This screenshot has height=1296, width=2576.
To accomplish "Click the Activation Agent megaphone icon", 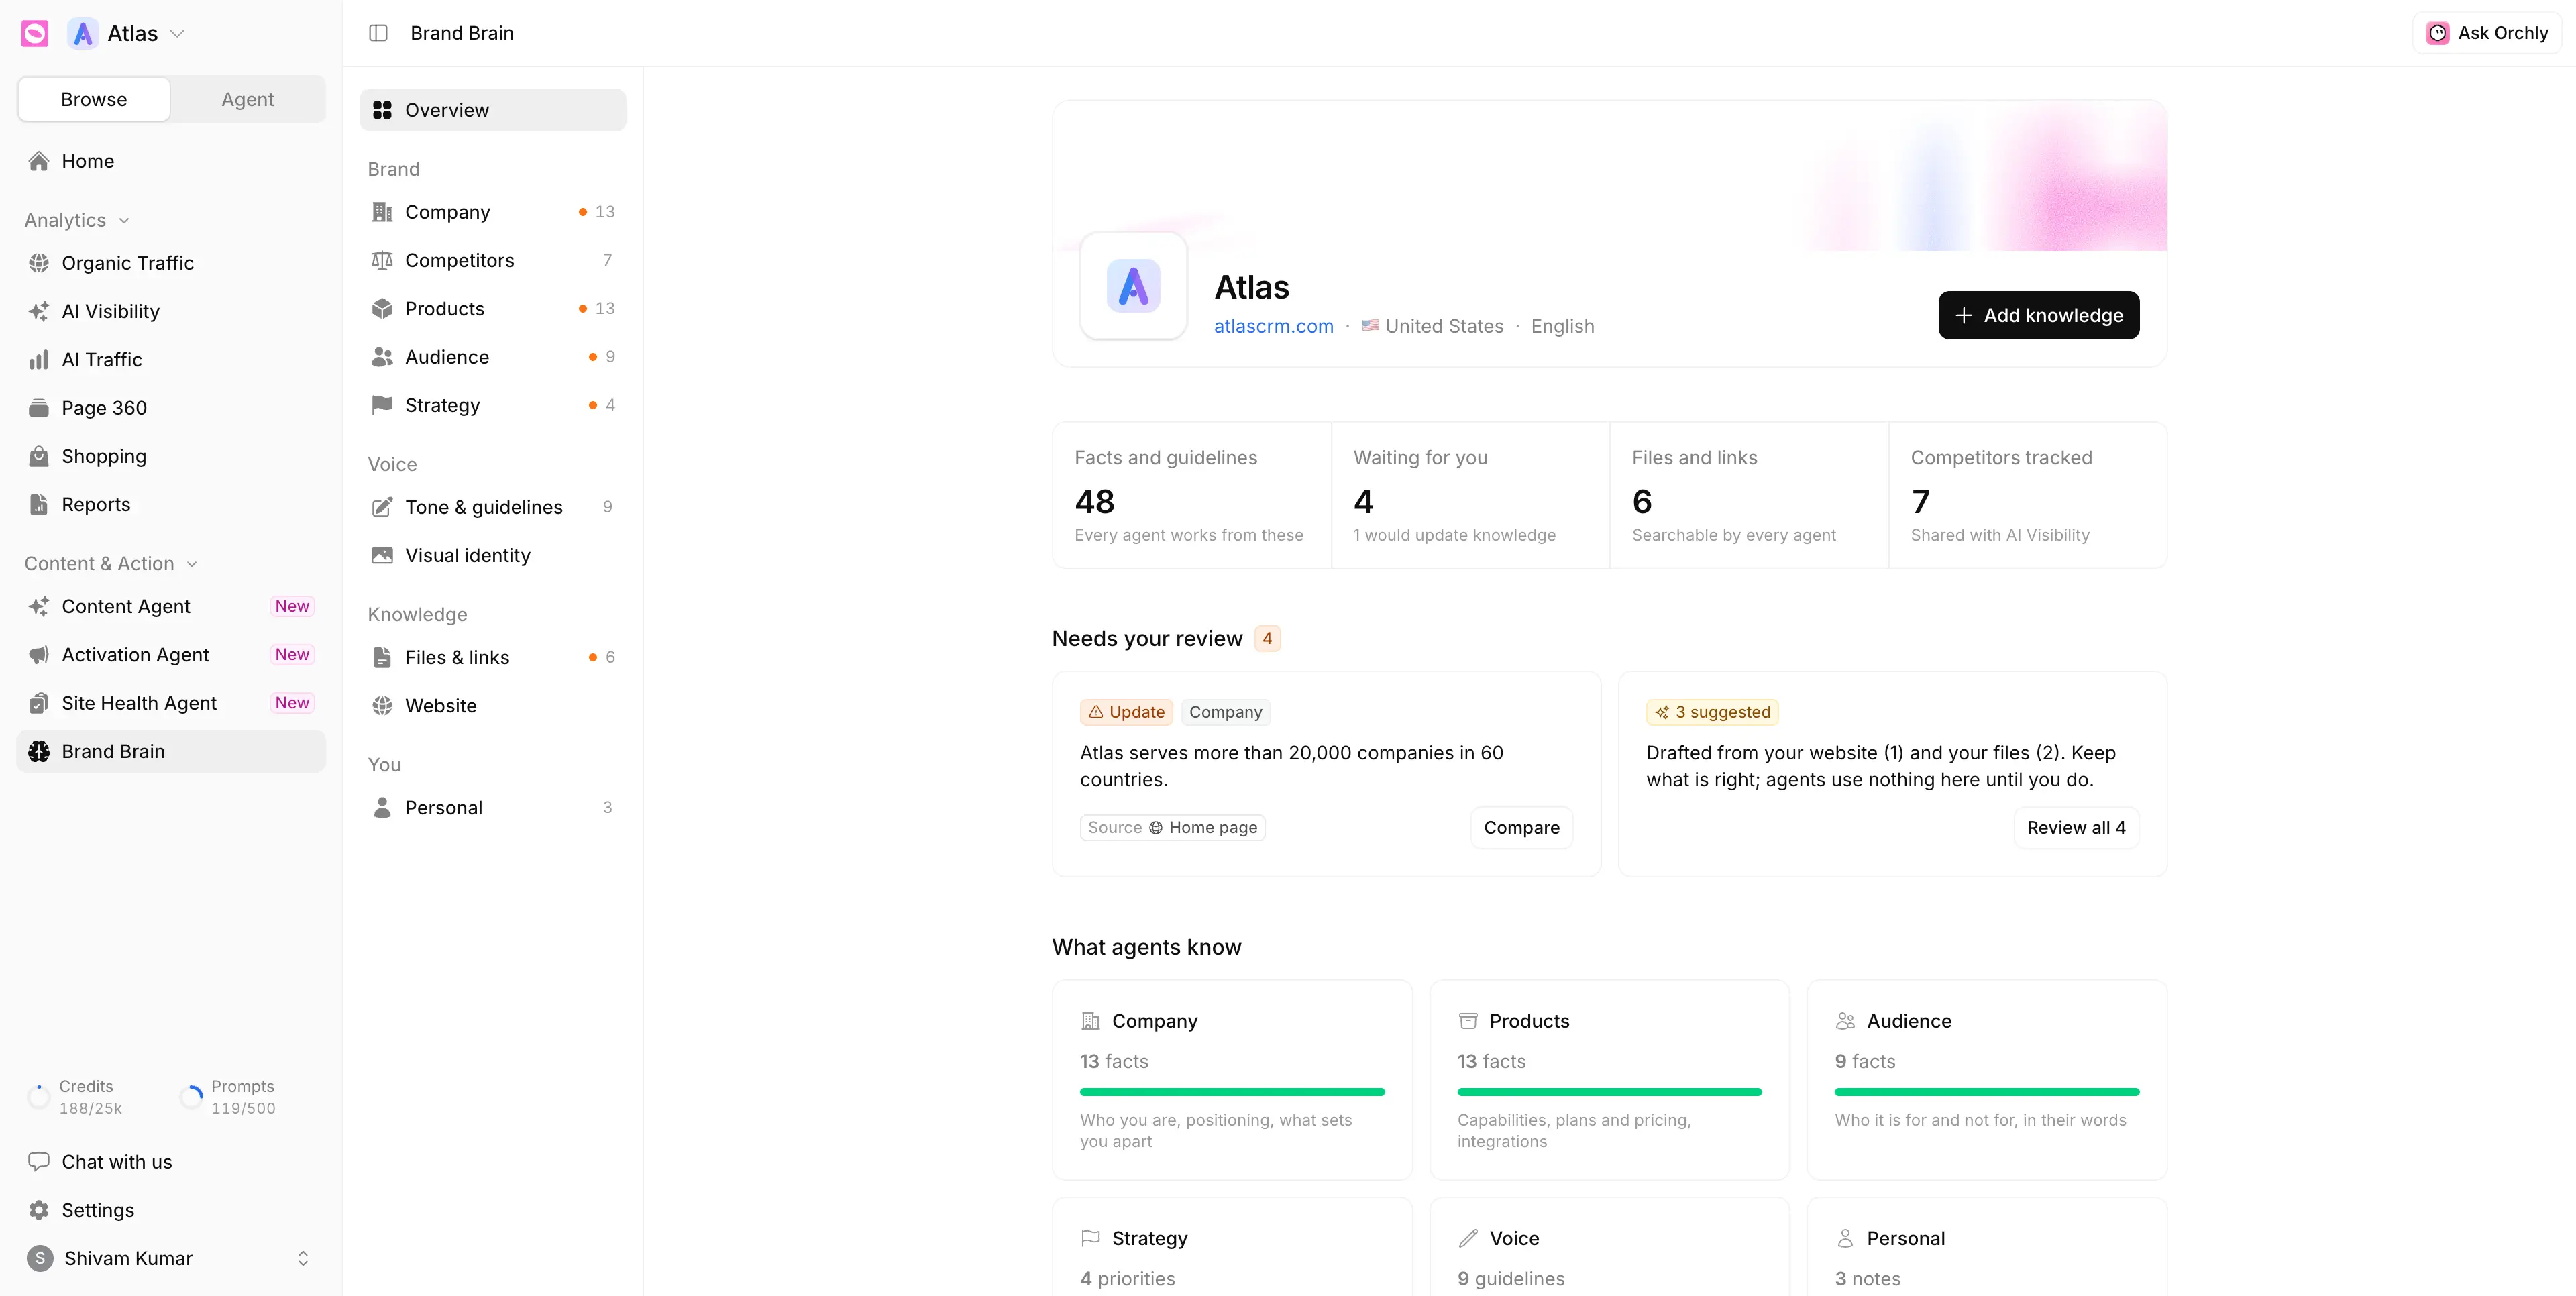I will [x=39, y=655].
